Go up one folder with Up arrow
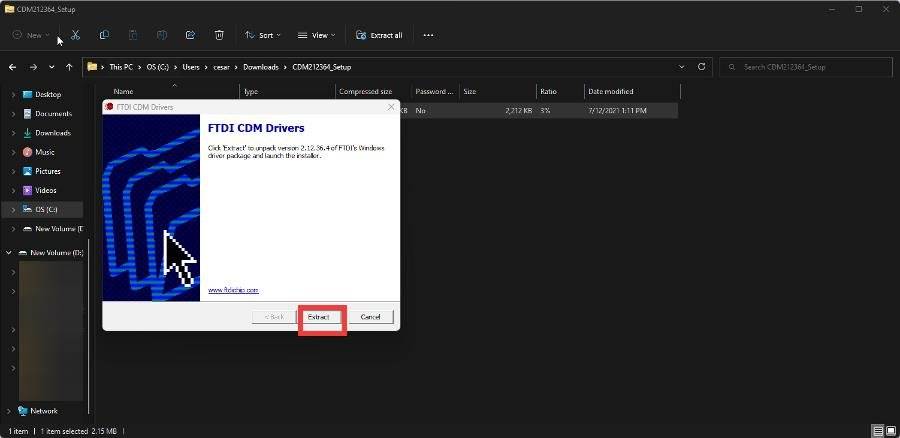900x438 pixels. pos(68,67)
